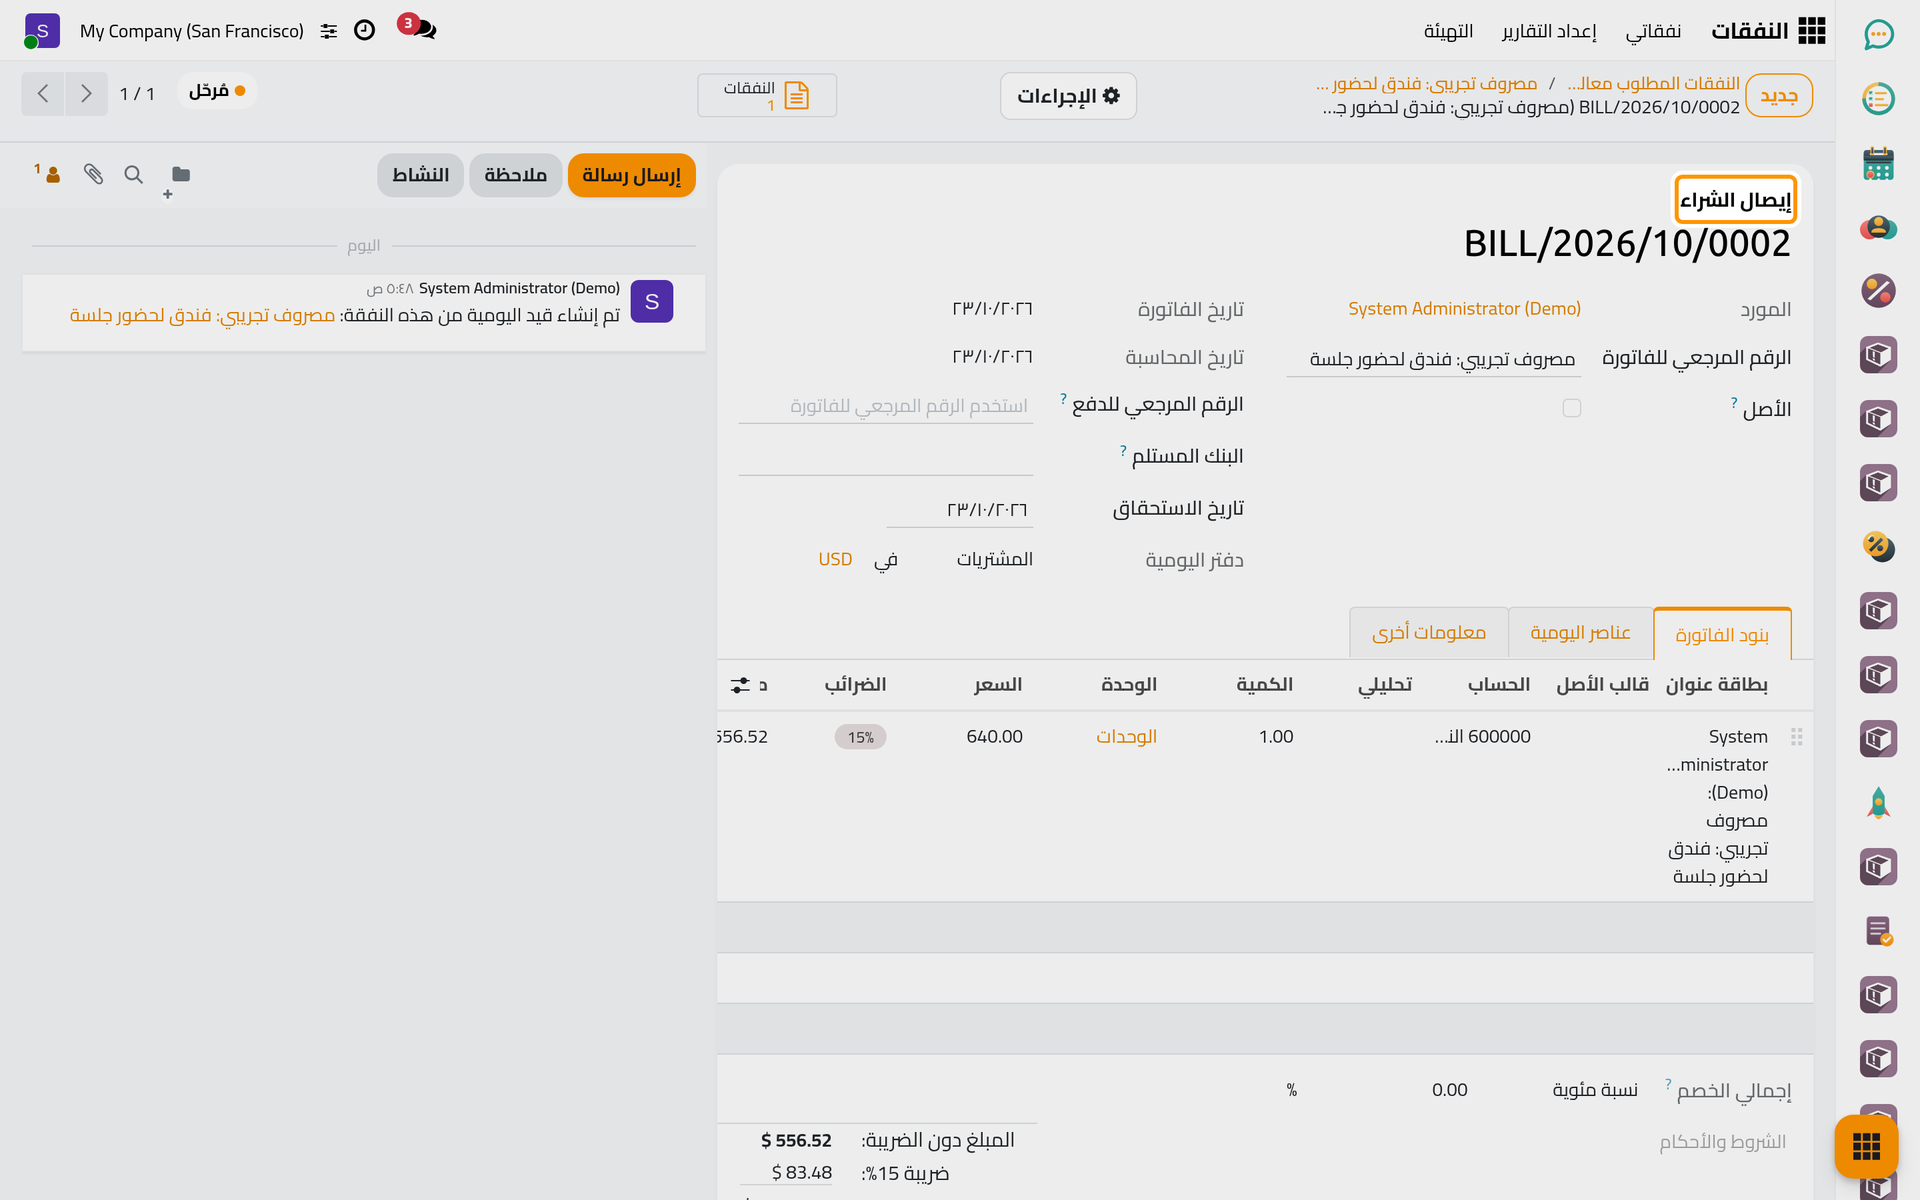Screen dimensions: 1920x1200
Task: Open the الإجراءات actions dropdown
Action: [1068, 96]
